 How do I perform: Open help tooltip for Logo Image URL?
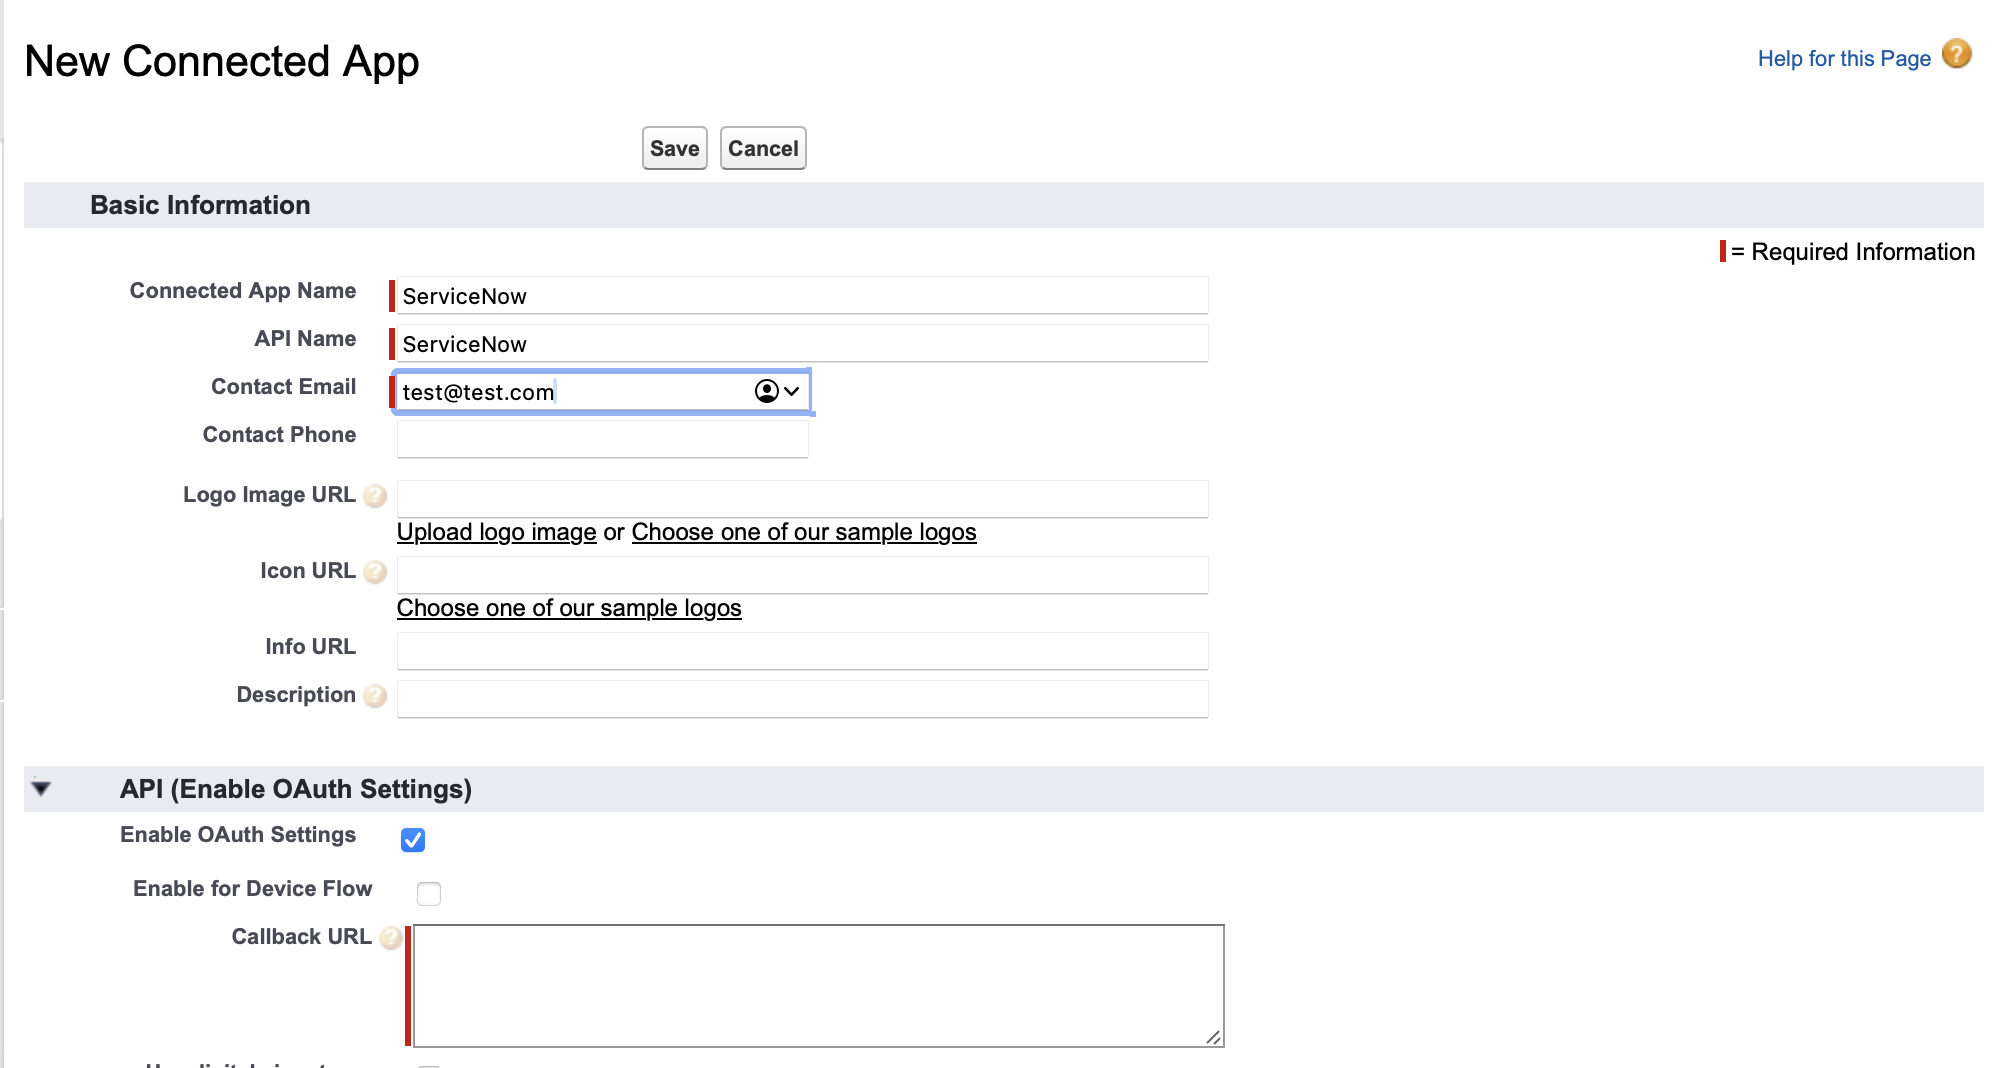coord(374,496)
